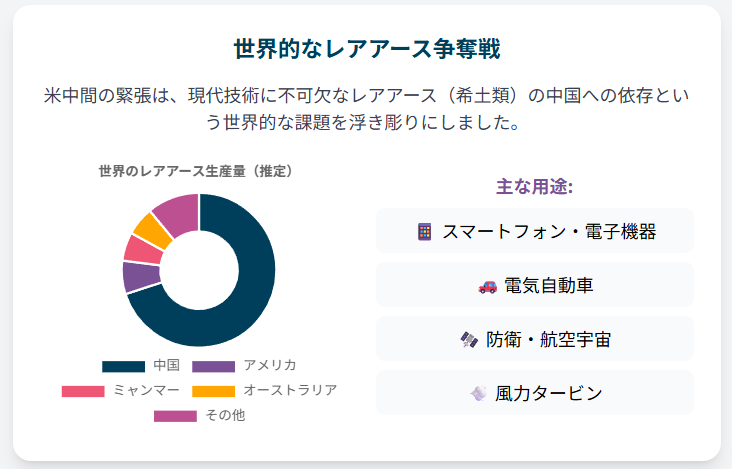Click the orange オーストラリア donut segment
Screen dimensions: 732x469
153,229
